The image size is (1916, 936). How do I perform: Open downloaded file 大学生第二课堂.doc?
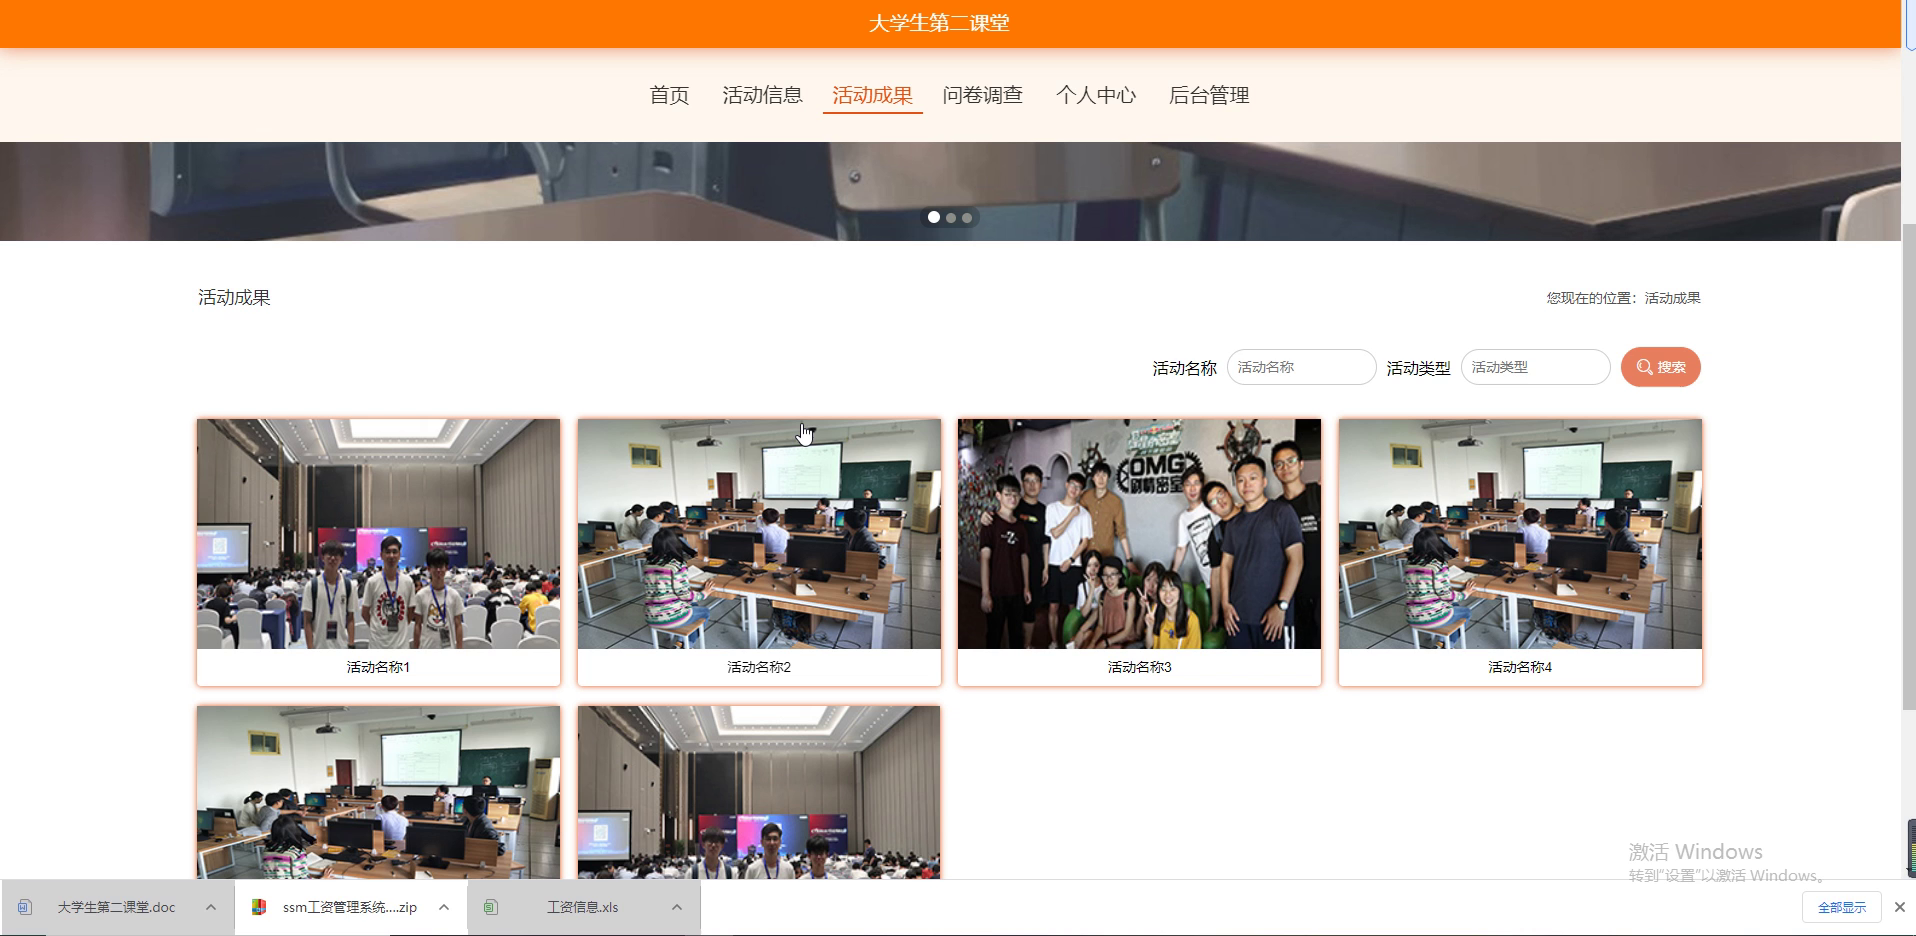coord(116,907)
